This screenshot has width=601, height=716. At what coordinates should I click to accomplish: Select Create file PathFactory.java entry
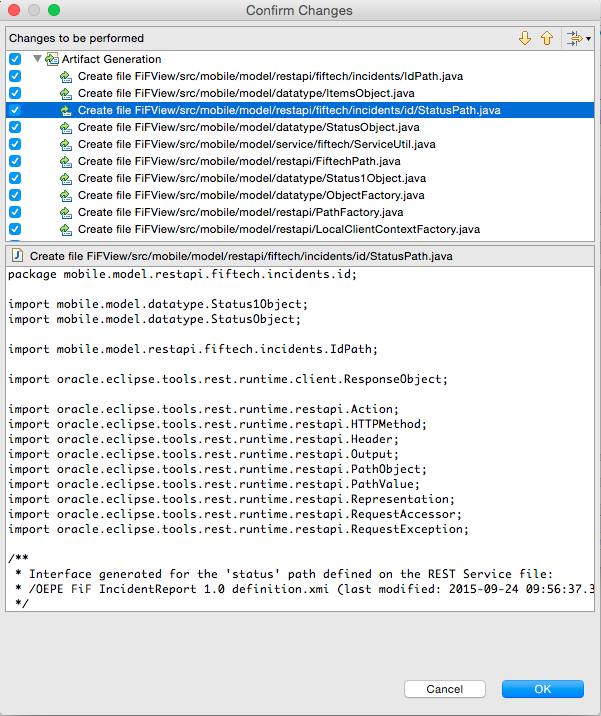[x=241, y=212]
